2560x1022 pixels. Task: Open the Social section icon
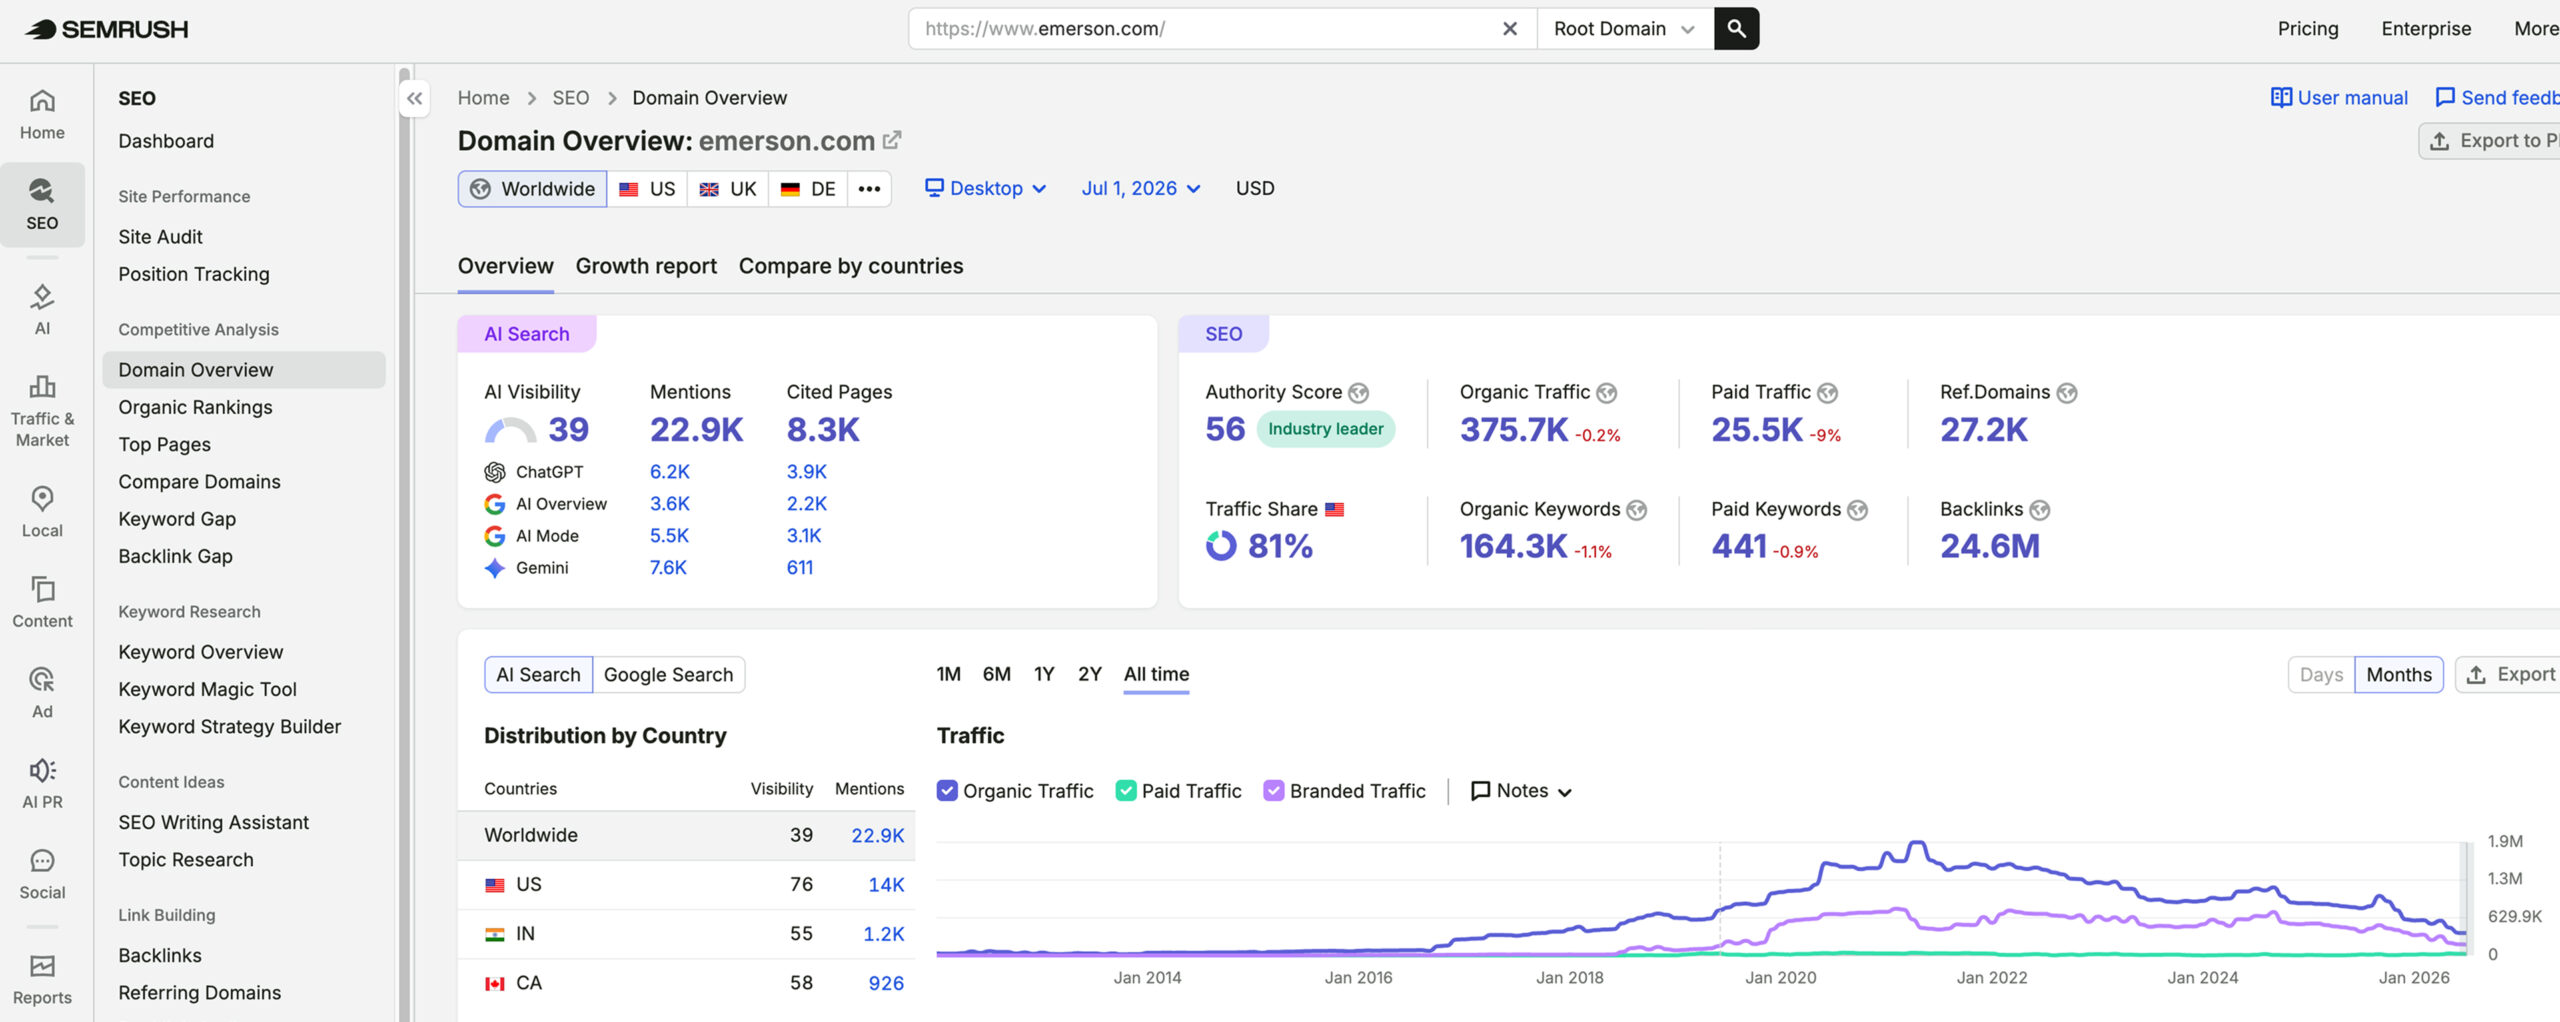[x=42, y=874]
